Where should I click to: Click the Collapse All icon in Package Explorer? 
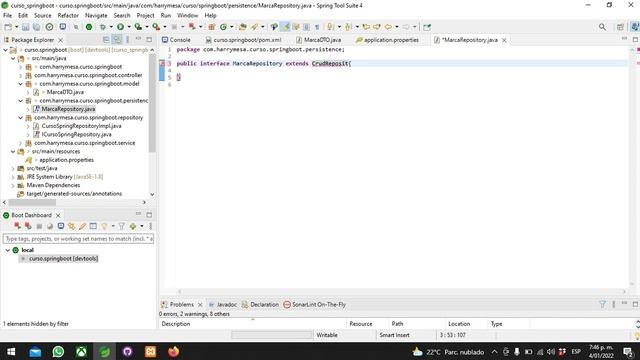(106, 40)
